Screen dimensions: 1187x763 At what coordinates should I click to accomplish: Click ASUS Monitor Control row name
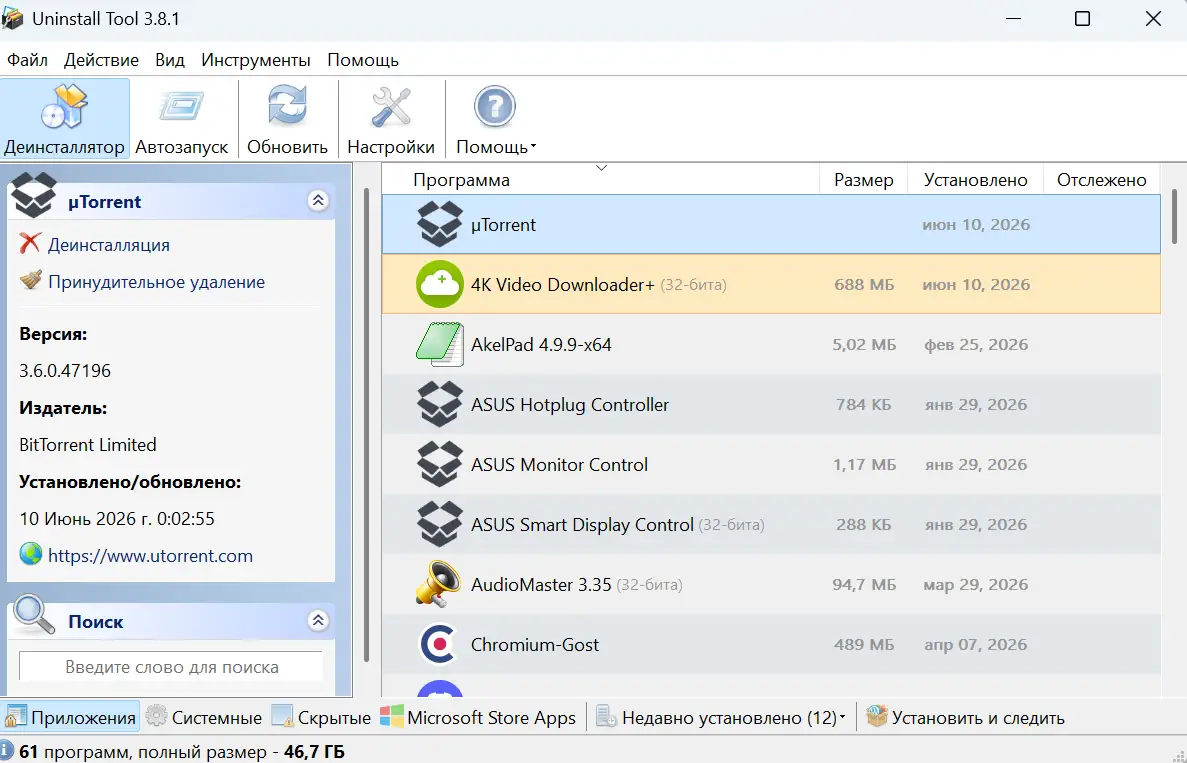(559, 464)
